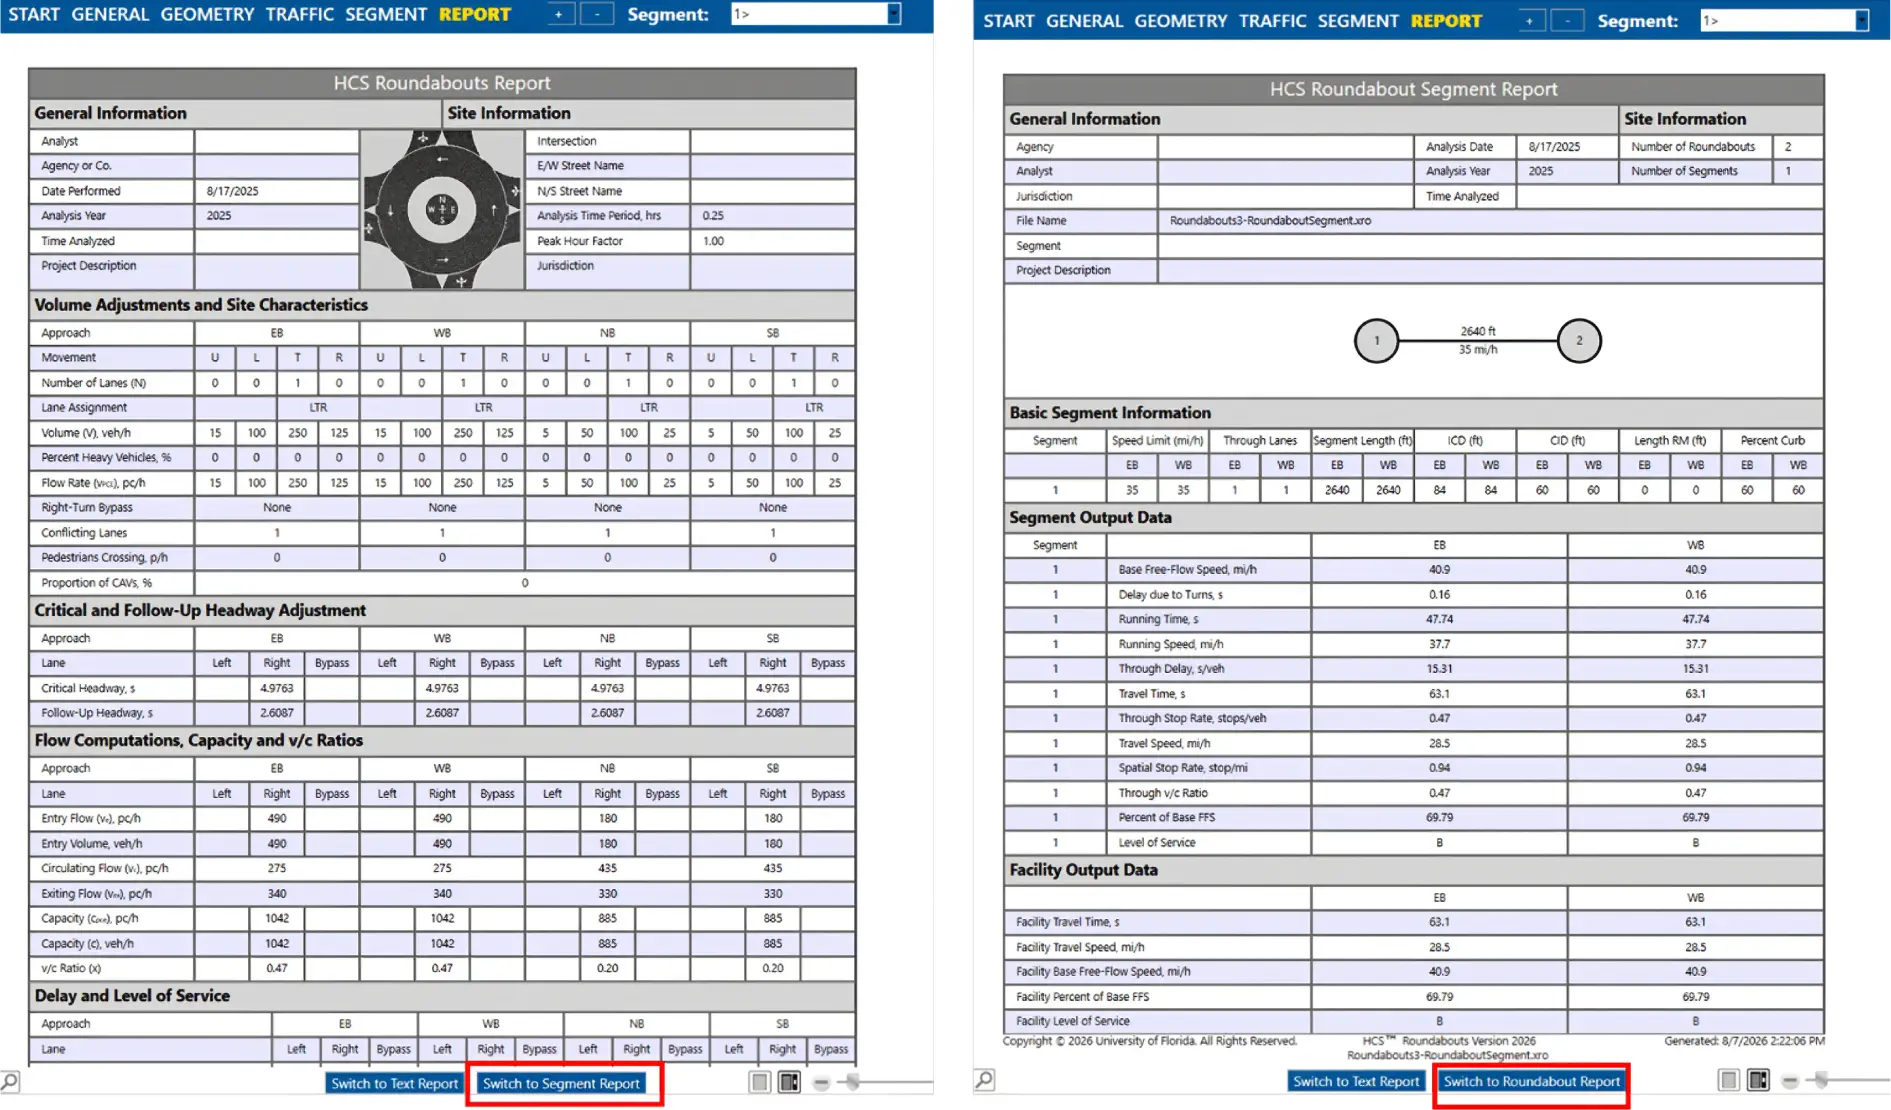Switch to the GEOMETRY tab in the left window

click(x=207, y=14)
